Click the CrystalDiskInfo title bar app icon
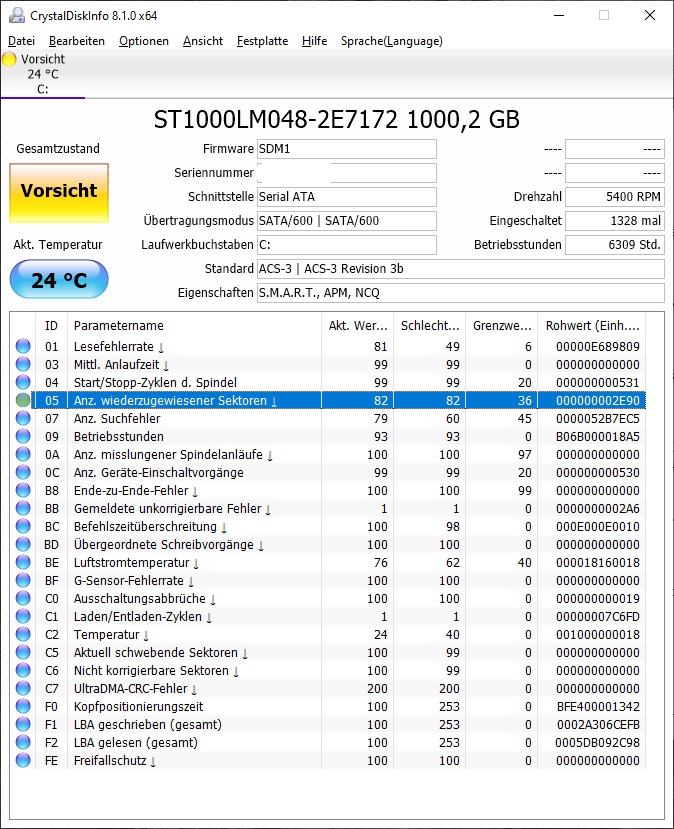This screenshot has width=674, height=829. coord(16,15)
